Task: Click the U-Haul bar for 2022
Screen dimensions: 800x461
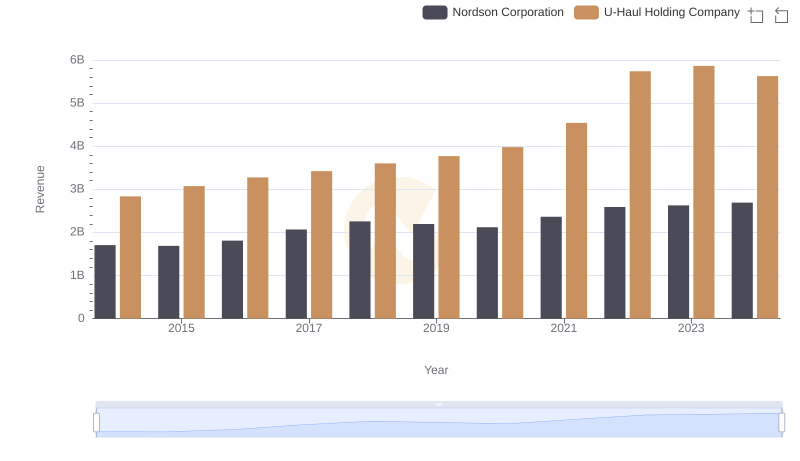Action: tap(640, 195)
